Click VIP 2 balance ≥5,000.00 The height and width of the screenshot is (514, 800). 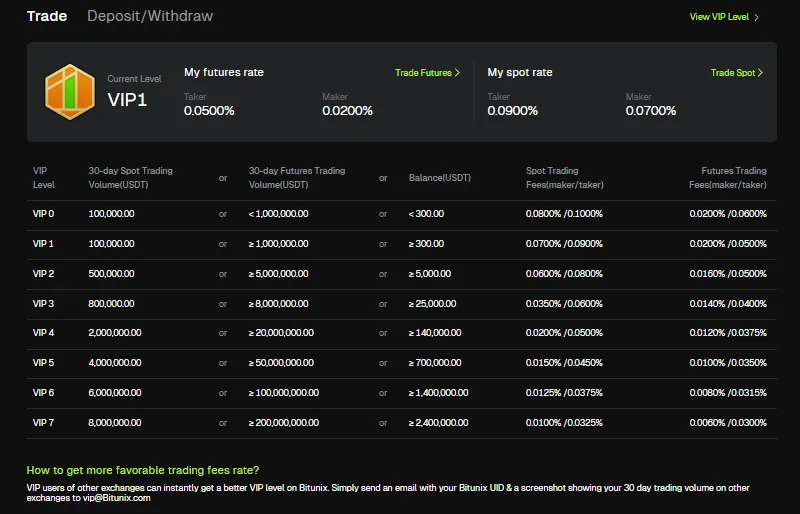click(x=430, y=274)
